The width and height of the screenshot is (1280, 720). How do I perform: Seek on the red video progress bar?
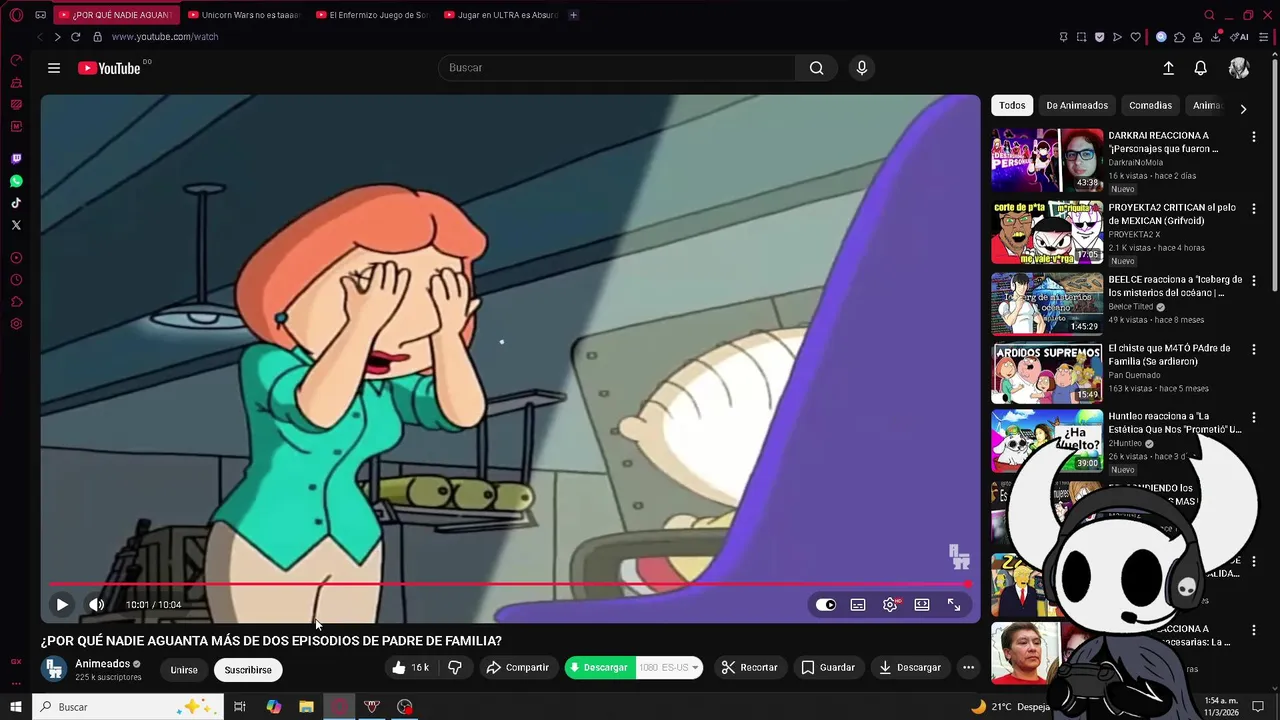(510, 584)
